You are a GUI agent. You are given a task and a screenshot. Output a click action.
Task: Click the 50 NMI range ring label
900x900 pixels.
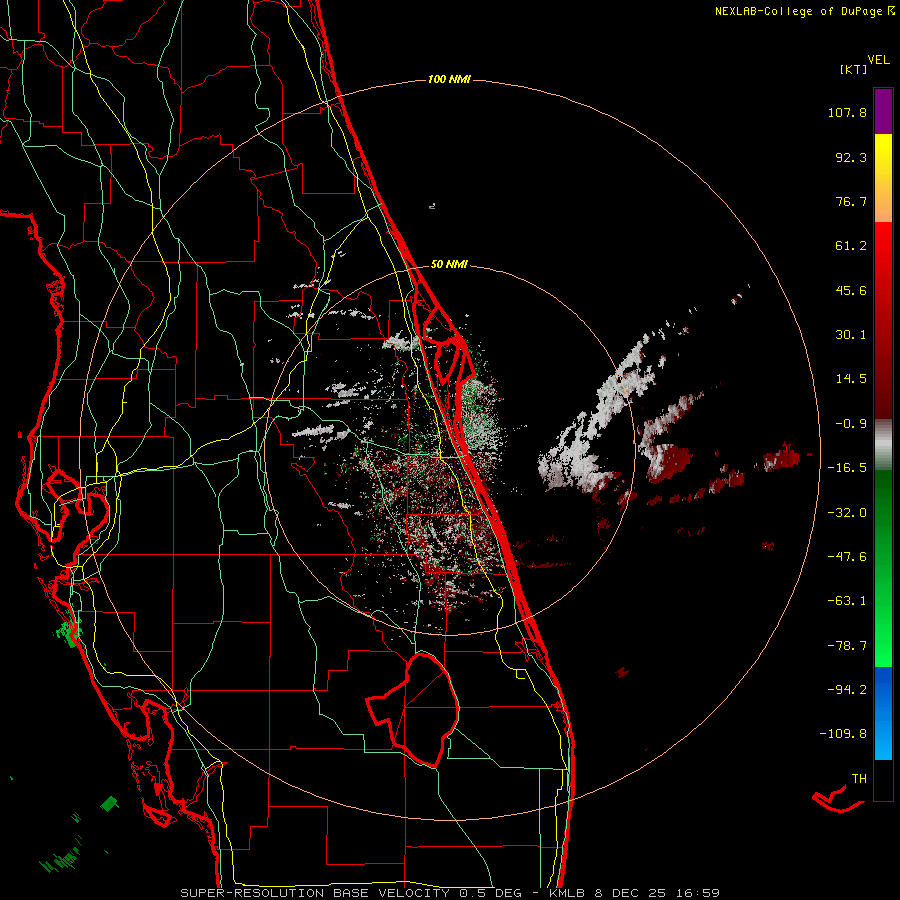(449, 265)
